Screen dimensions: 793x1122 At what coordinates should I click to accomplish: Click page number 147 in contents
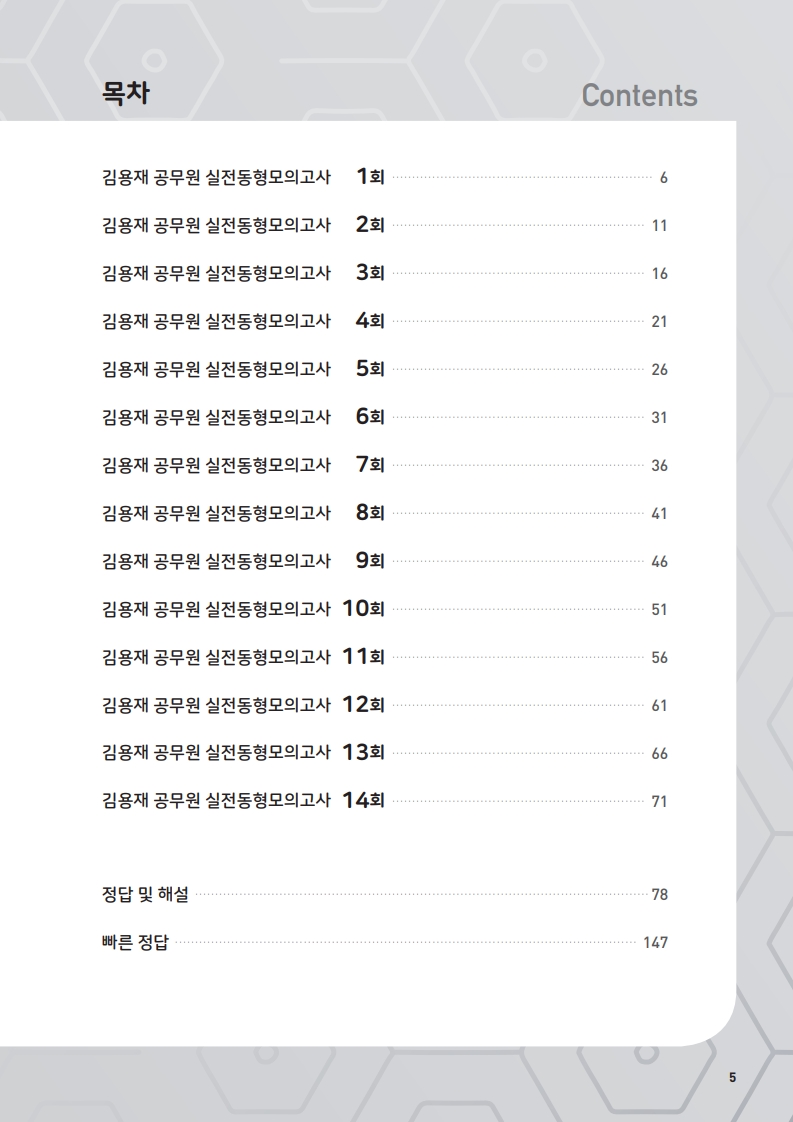[655, 943]
